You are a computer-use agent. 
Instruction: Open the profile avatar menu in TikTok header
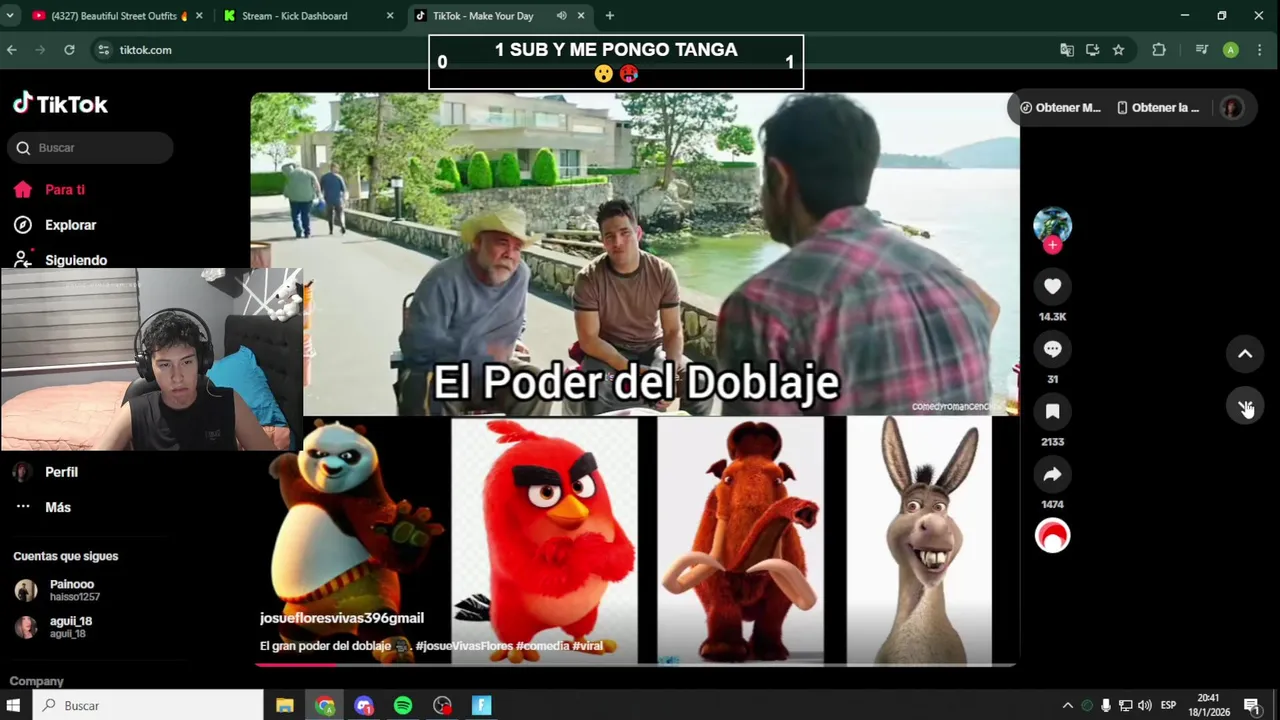pyautogui.click(x=1232, y=108)
